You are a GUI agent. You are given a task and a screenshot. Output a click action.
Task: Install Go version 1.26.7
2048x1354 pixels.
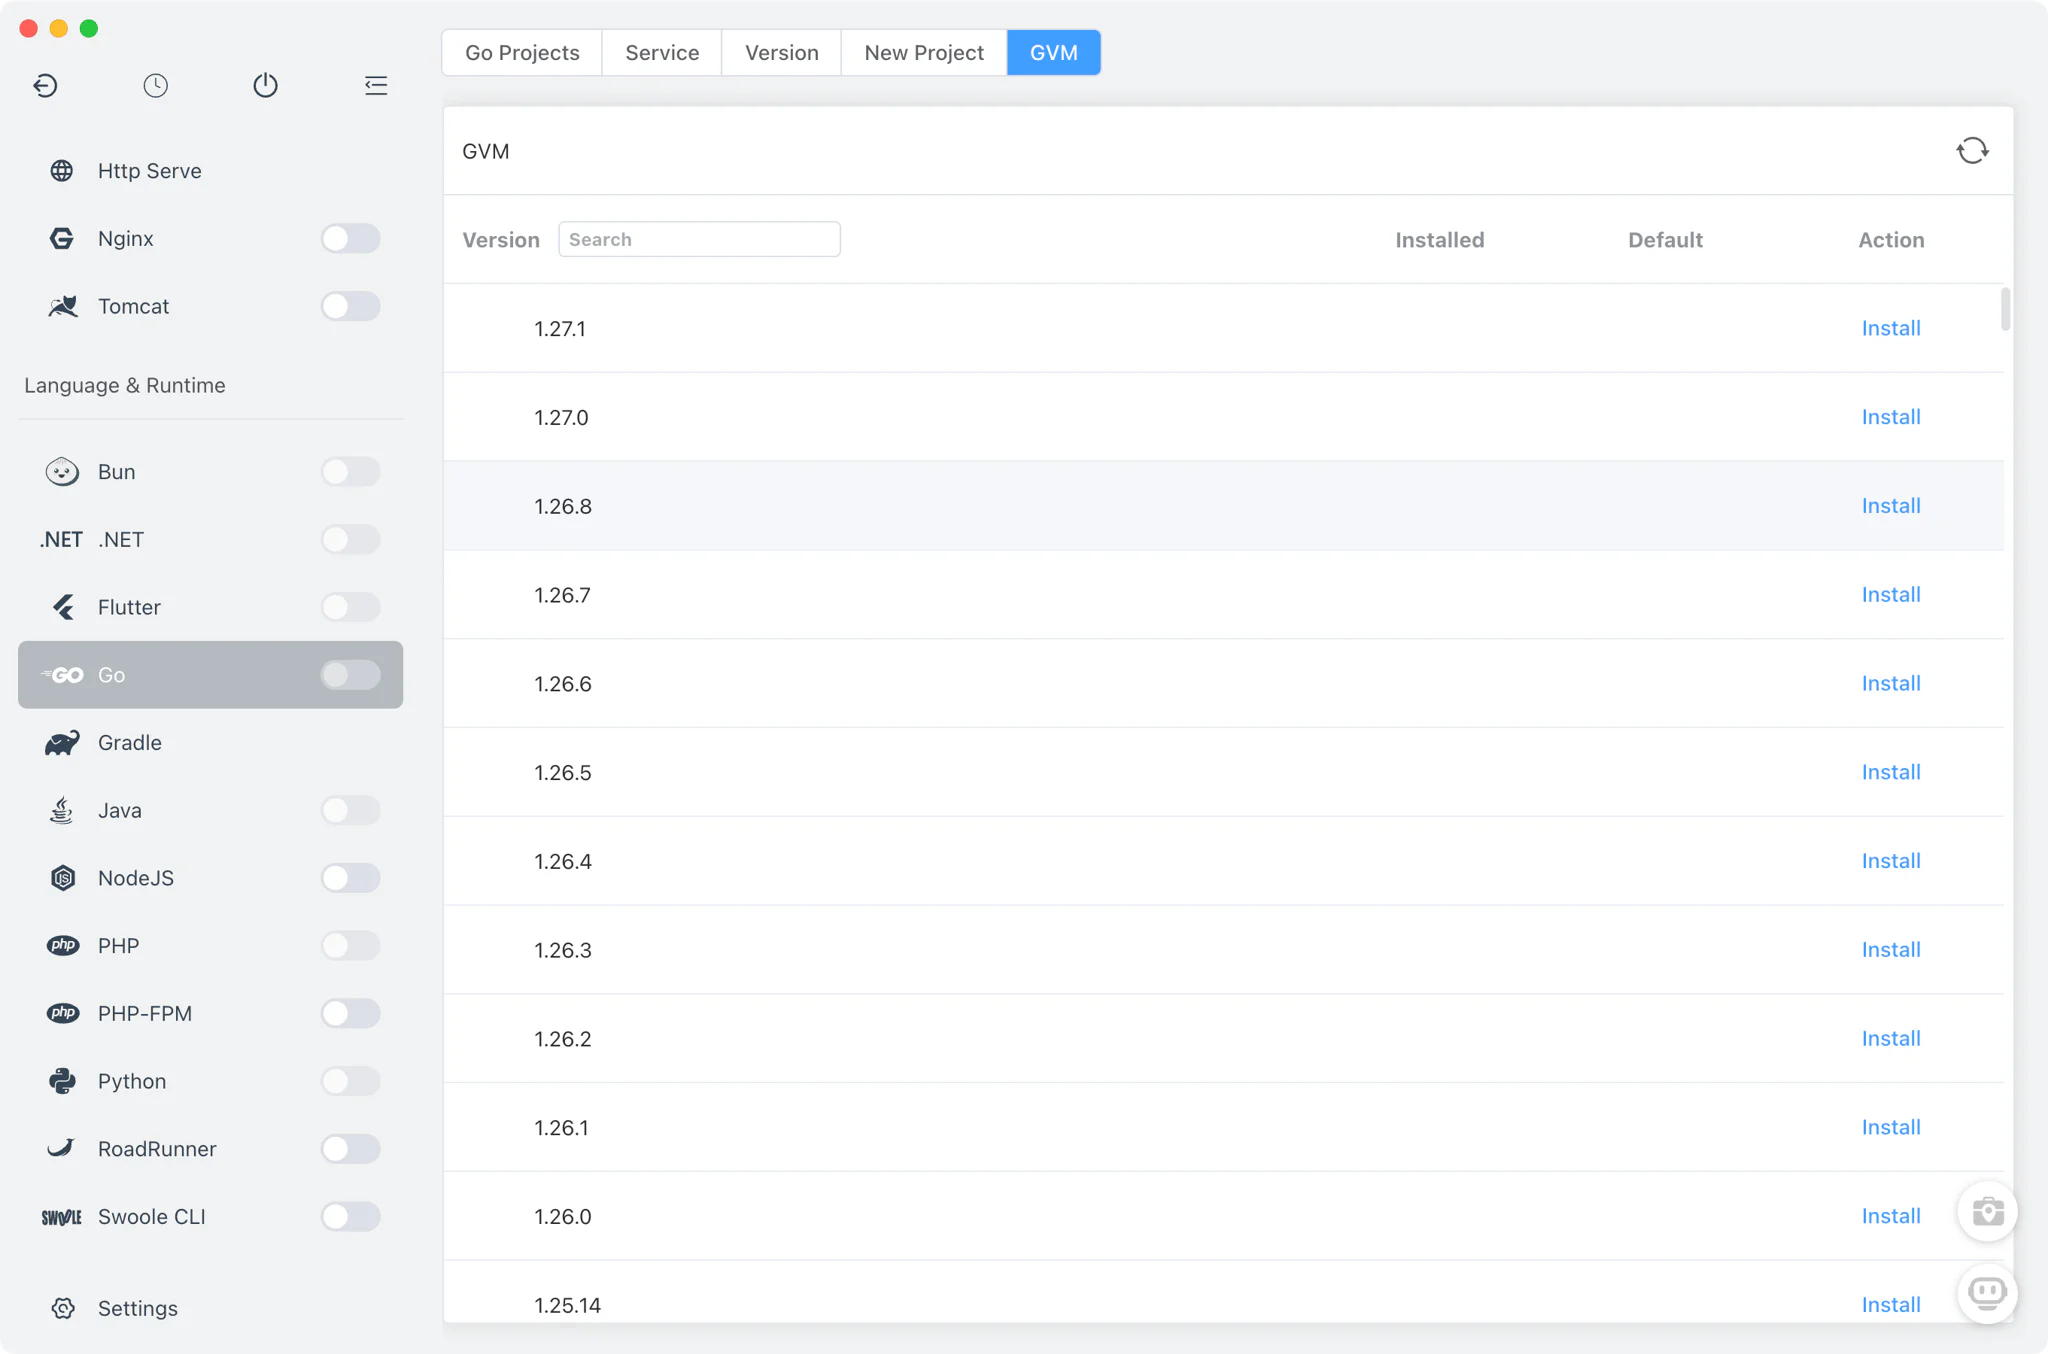pyautogui.click(x=1891, y=595)
